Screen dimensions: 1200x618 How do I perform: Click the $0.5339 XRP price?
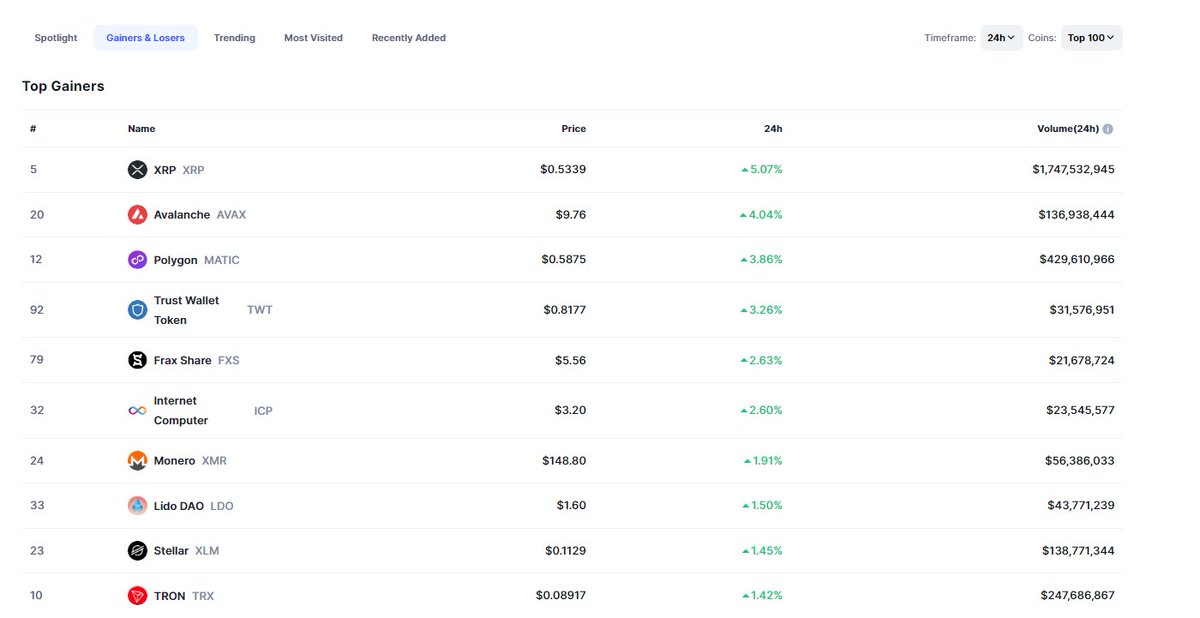coord(563,170)
